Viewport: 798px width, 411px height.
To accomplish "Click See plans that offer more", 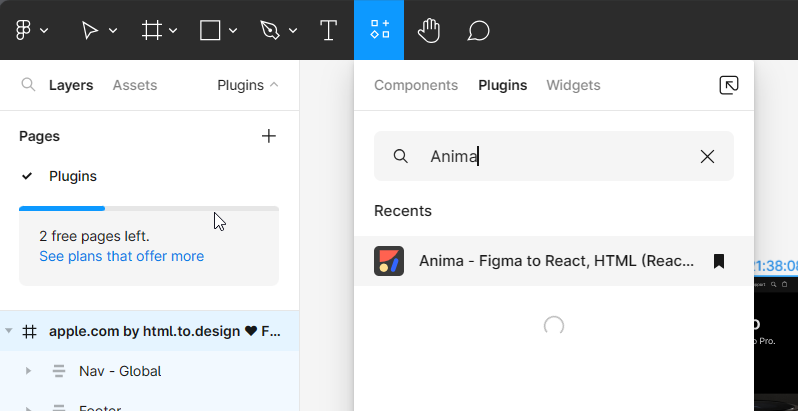I will point(121,256).
